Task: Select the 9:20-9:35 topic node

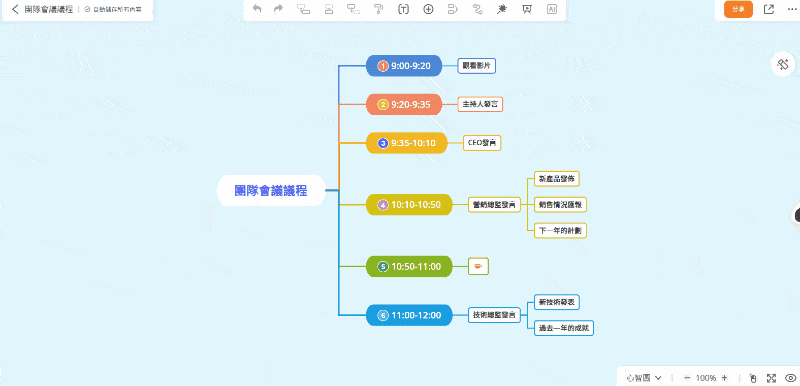Action: click(404, 105)
